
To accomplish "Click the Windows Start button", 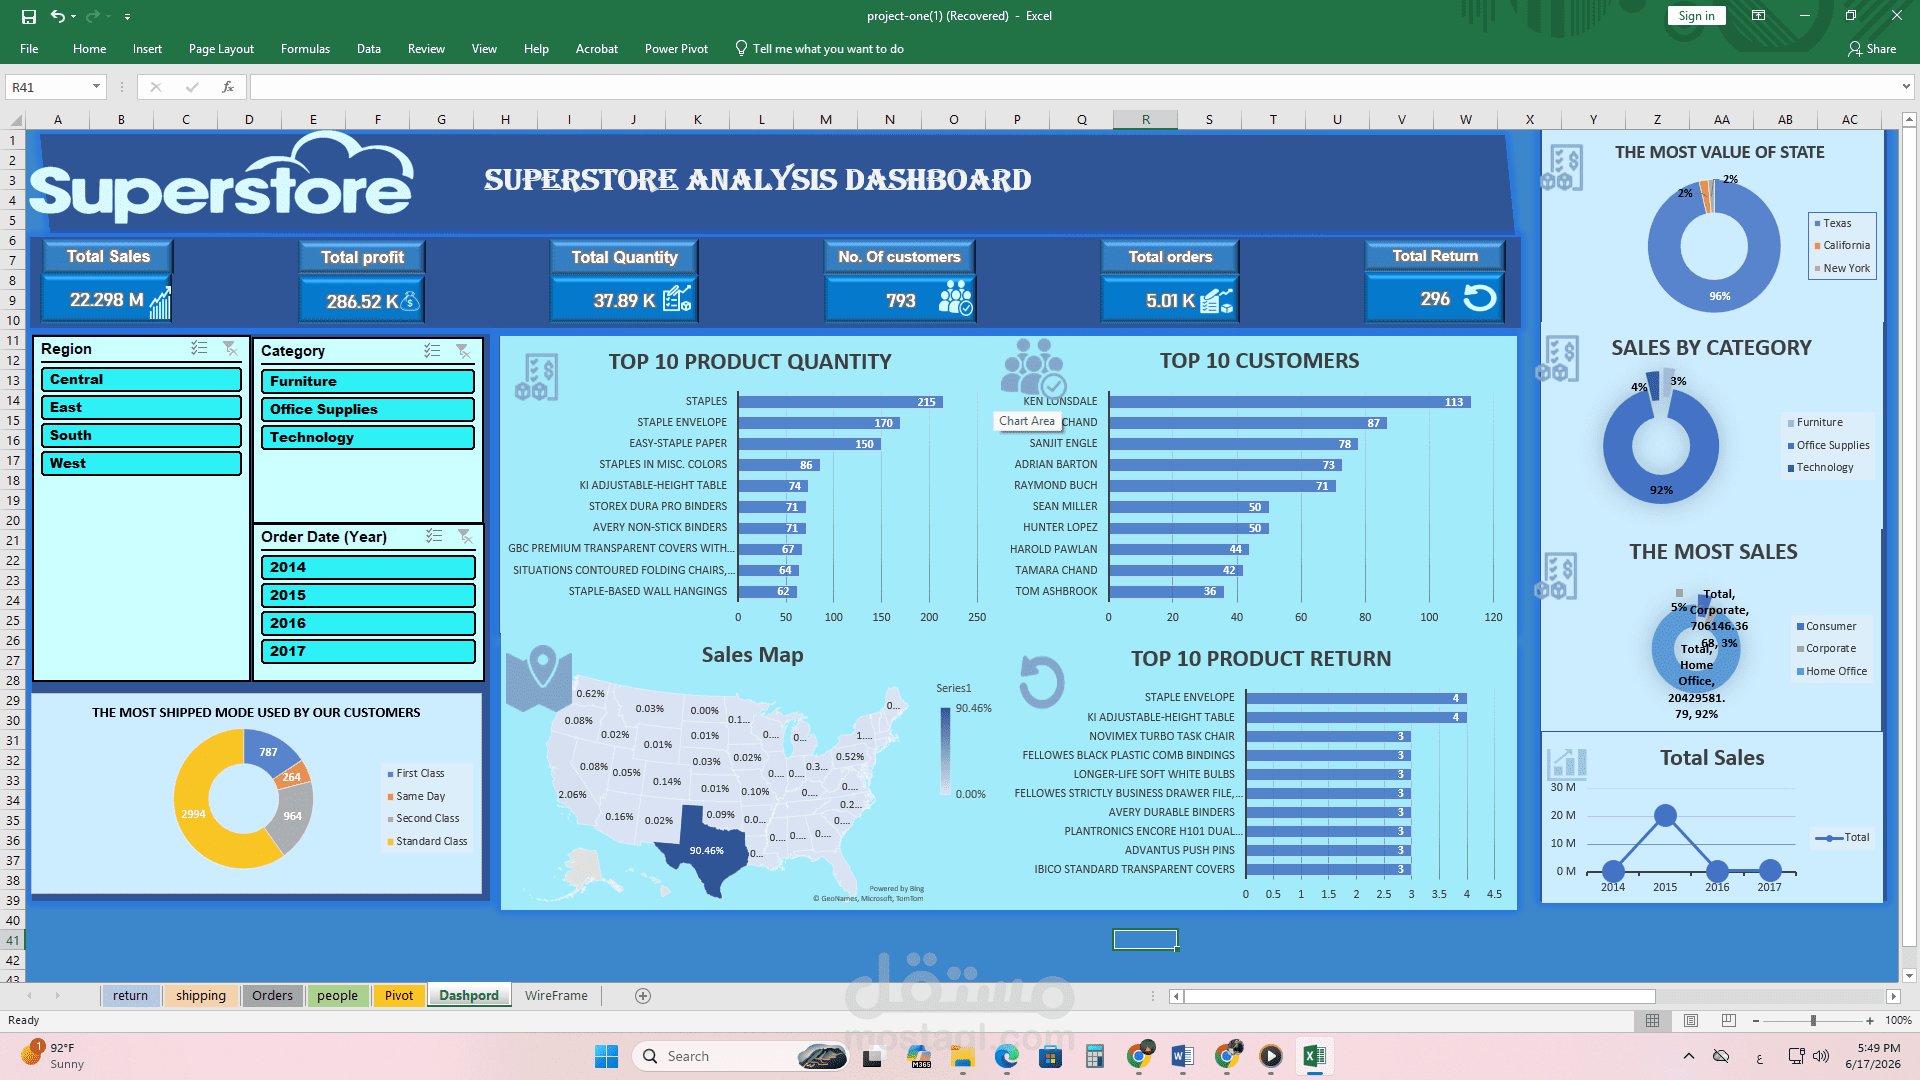I will click(606, 1056).
